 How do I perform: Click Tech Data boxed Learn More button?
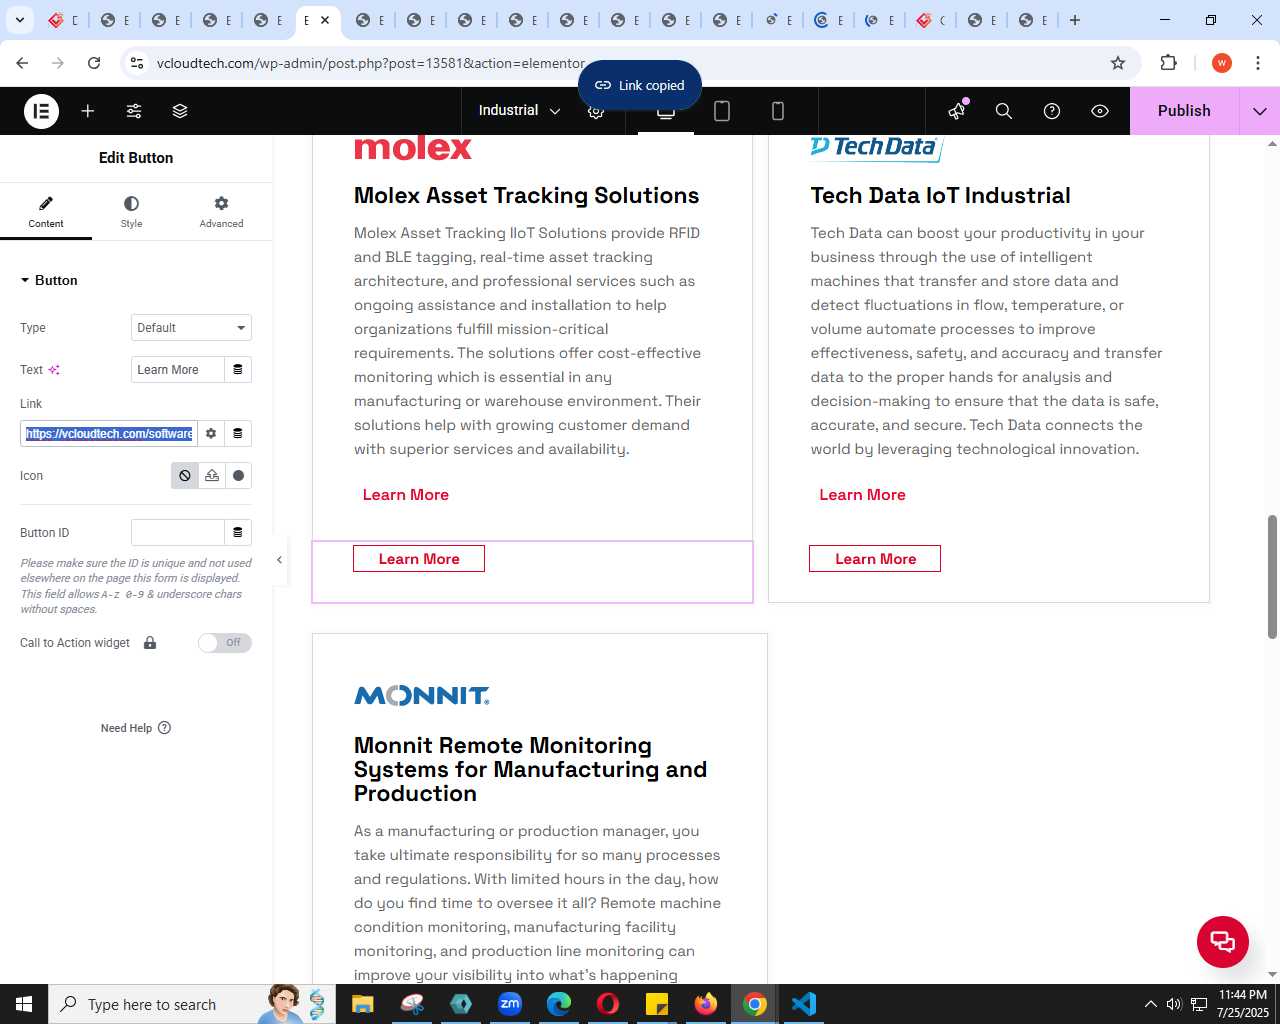pos(875,559)
